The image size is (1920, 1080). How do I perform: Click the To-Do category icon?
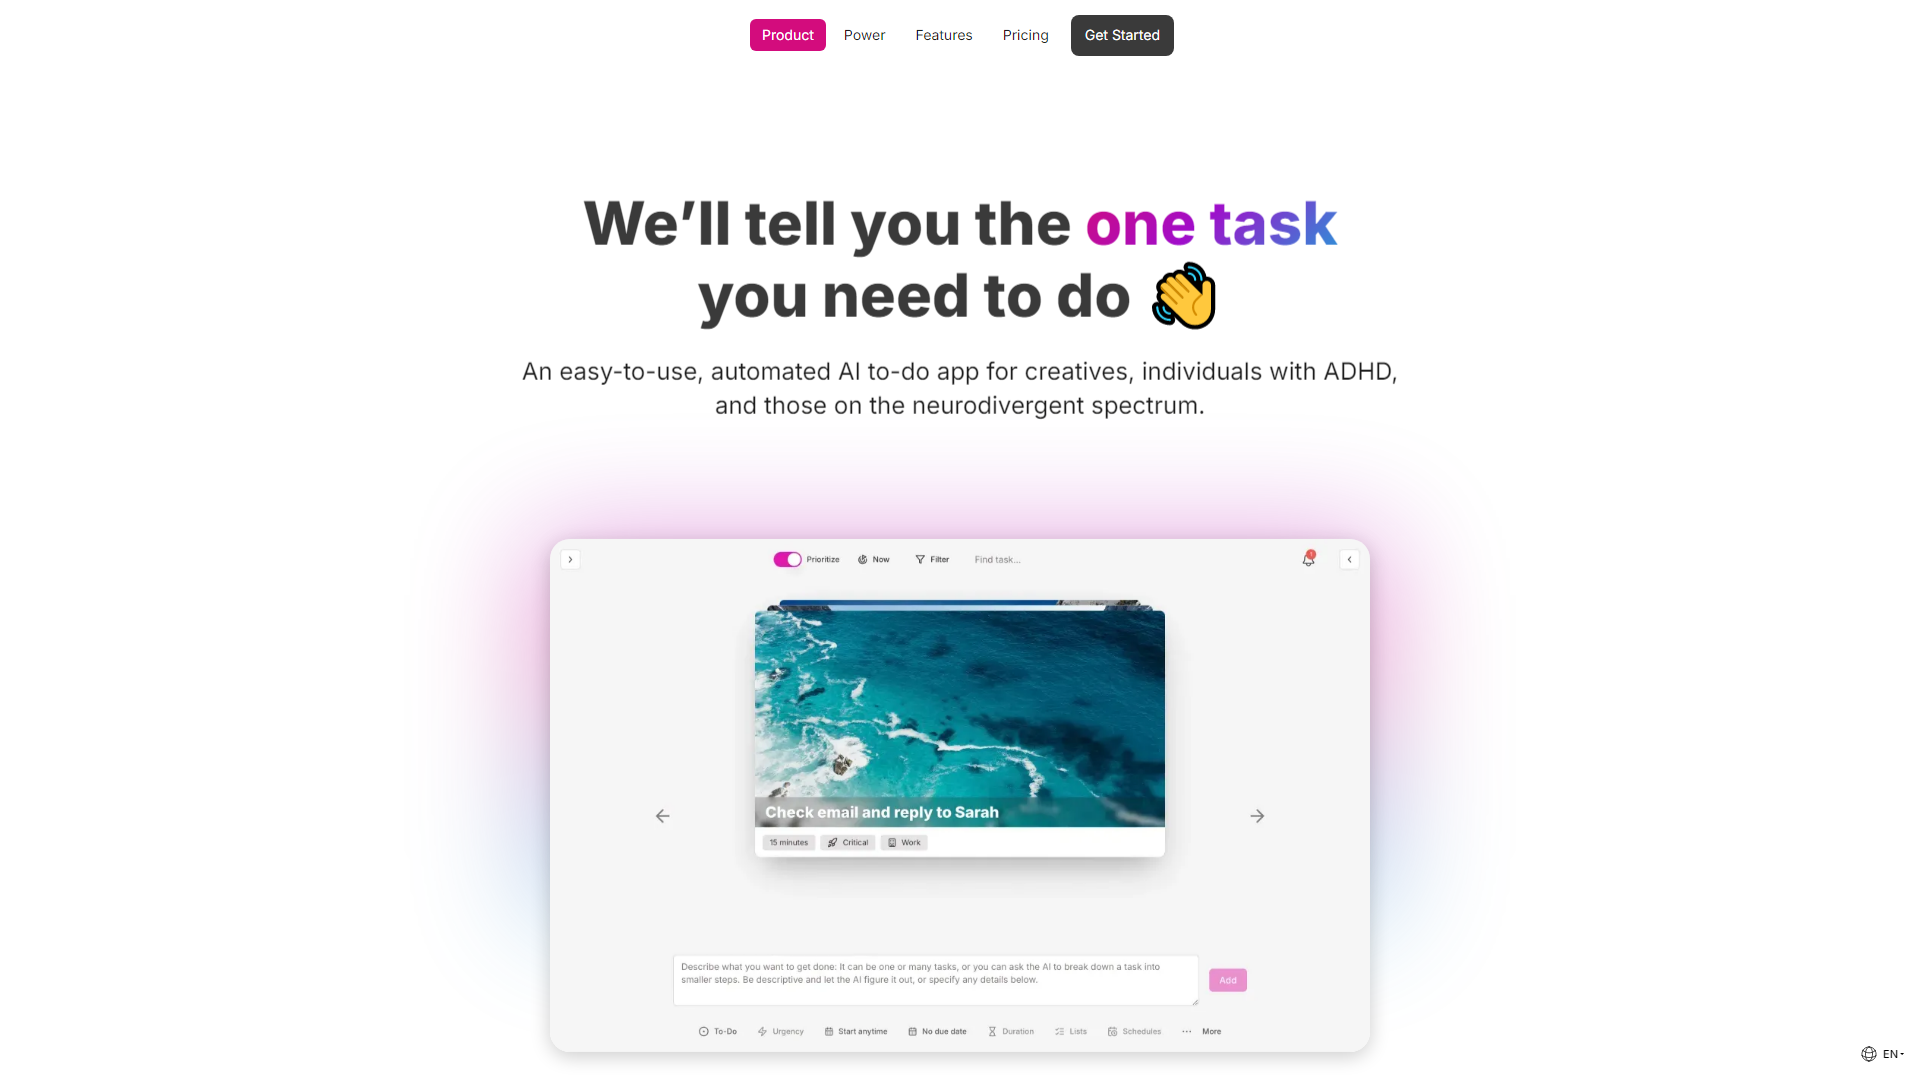point(703,1031)
